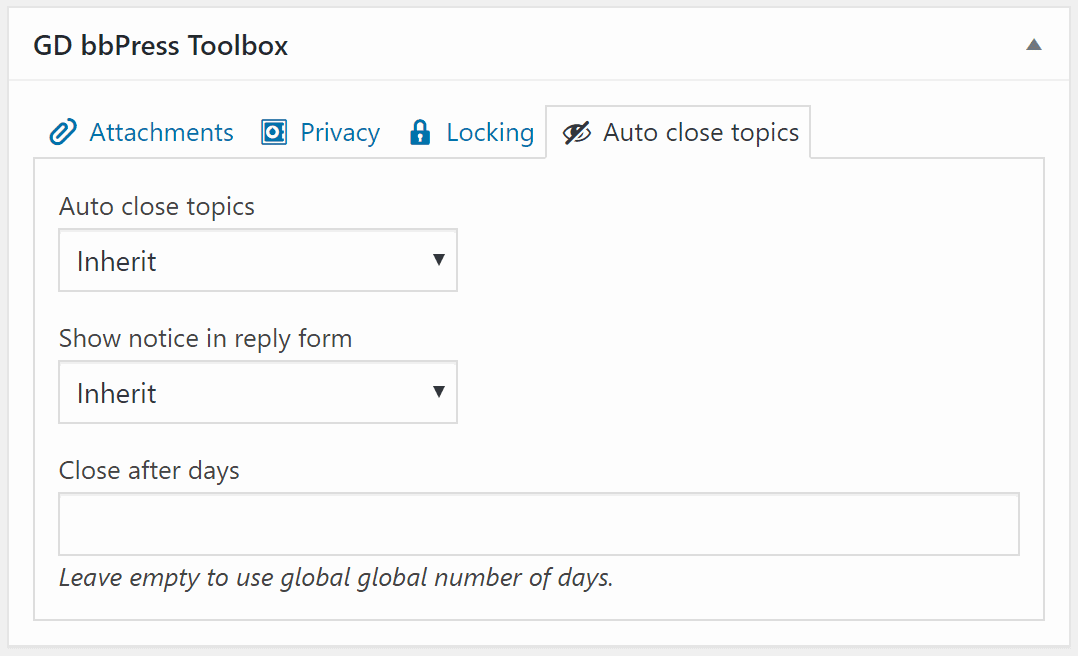Click the GD bbPress Toolbox heading
This screenshot has width=1078, height=656.
pos(161,45)
